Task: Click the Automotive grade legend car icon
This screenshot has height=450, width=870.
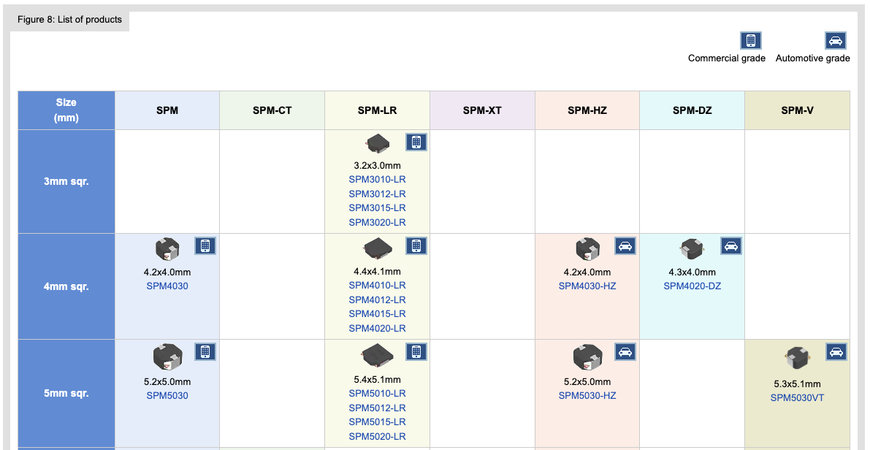Action: tap(835, 41)
